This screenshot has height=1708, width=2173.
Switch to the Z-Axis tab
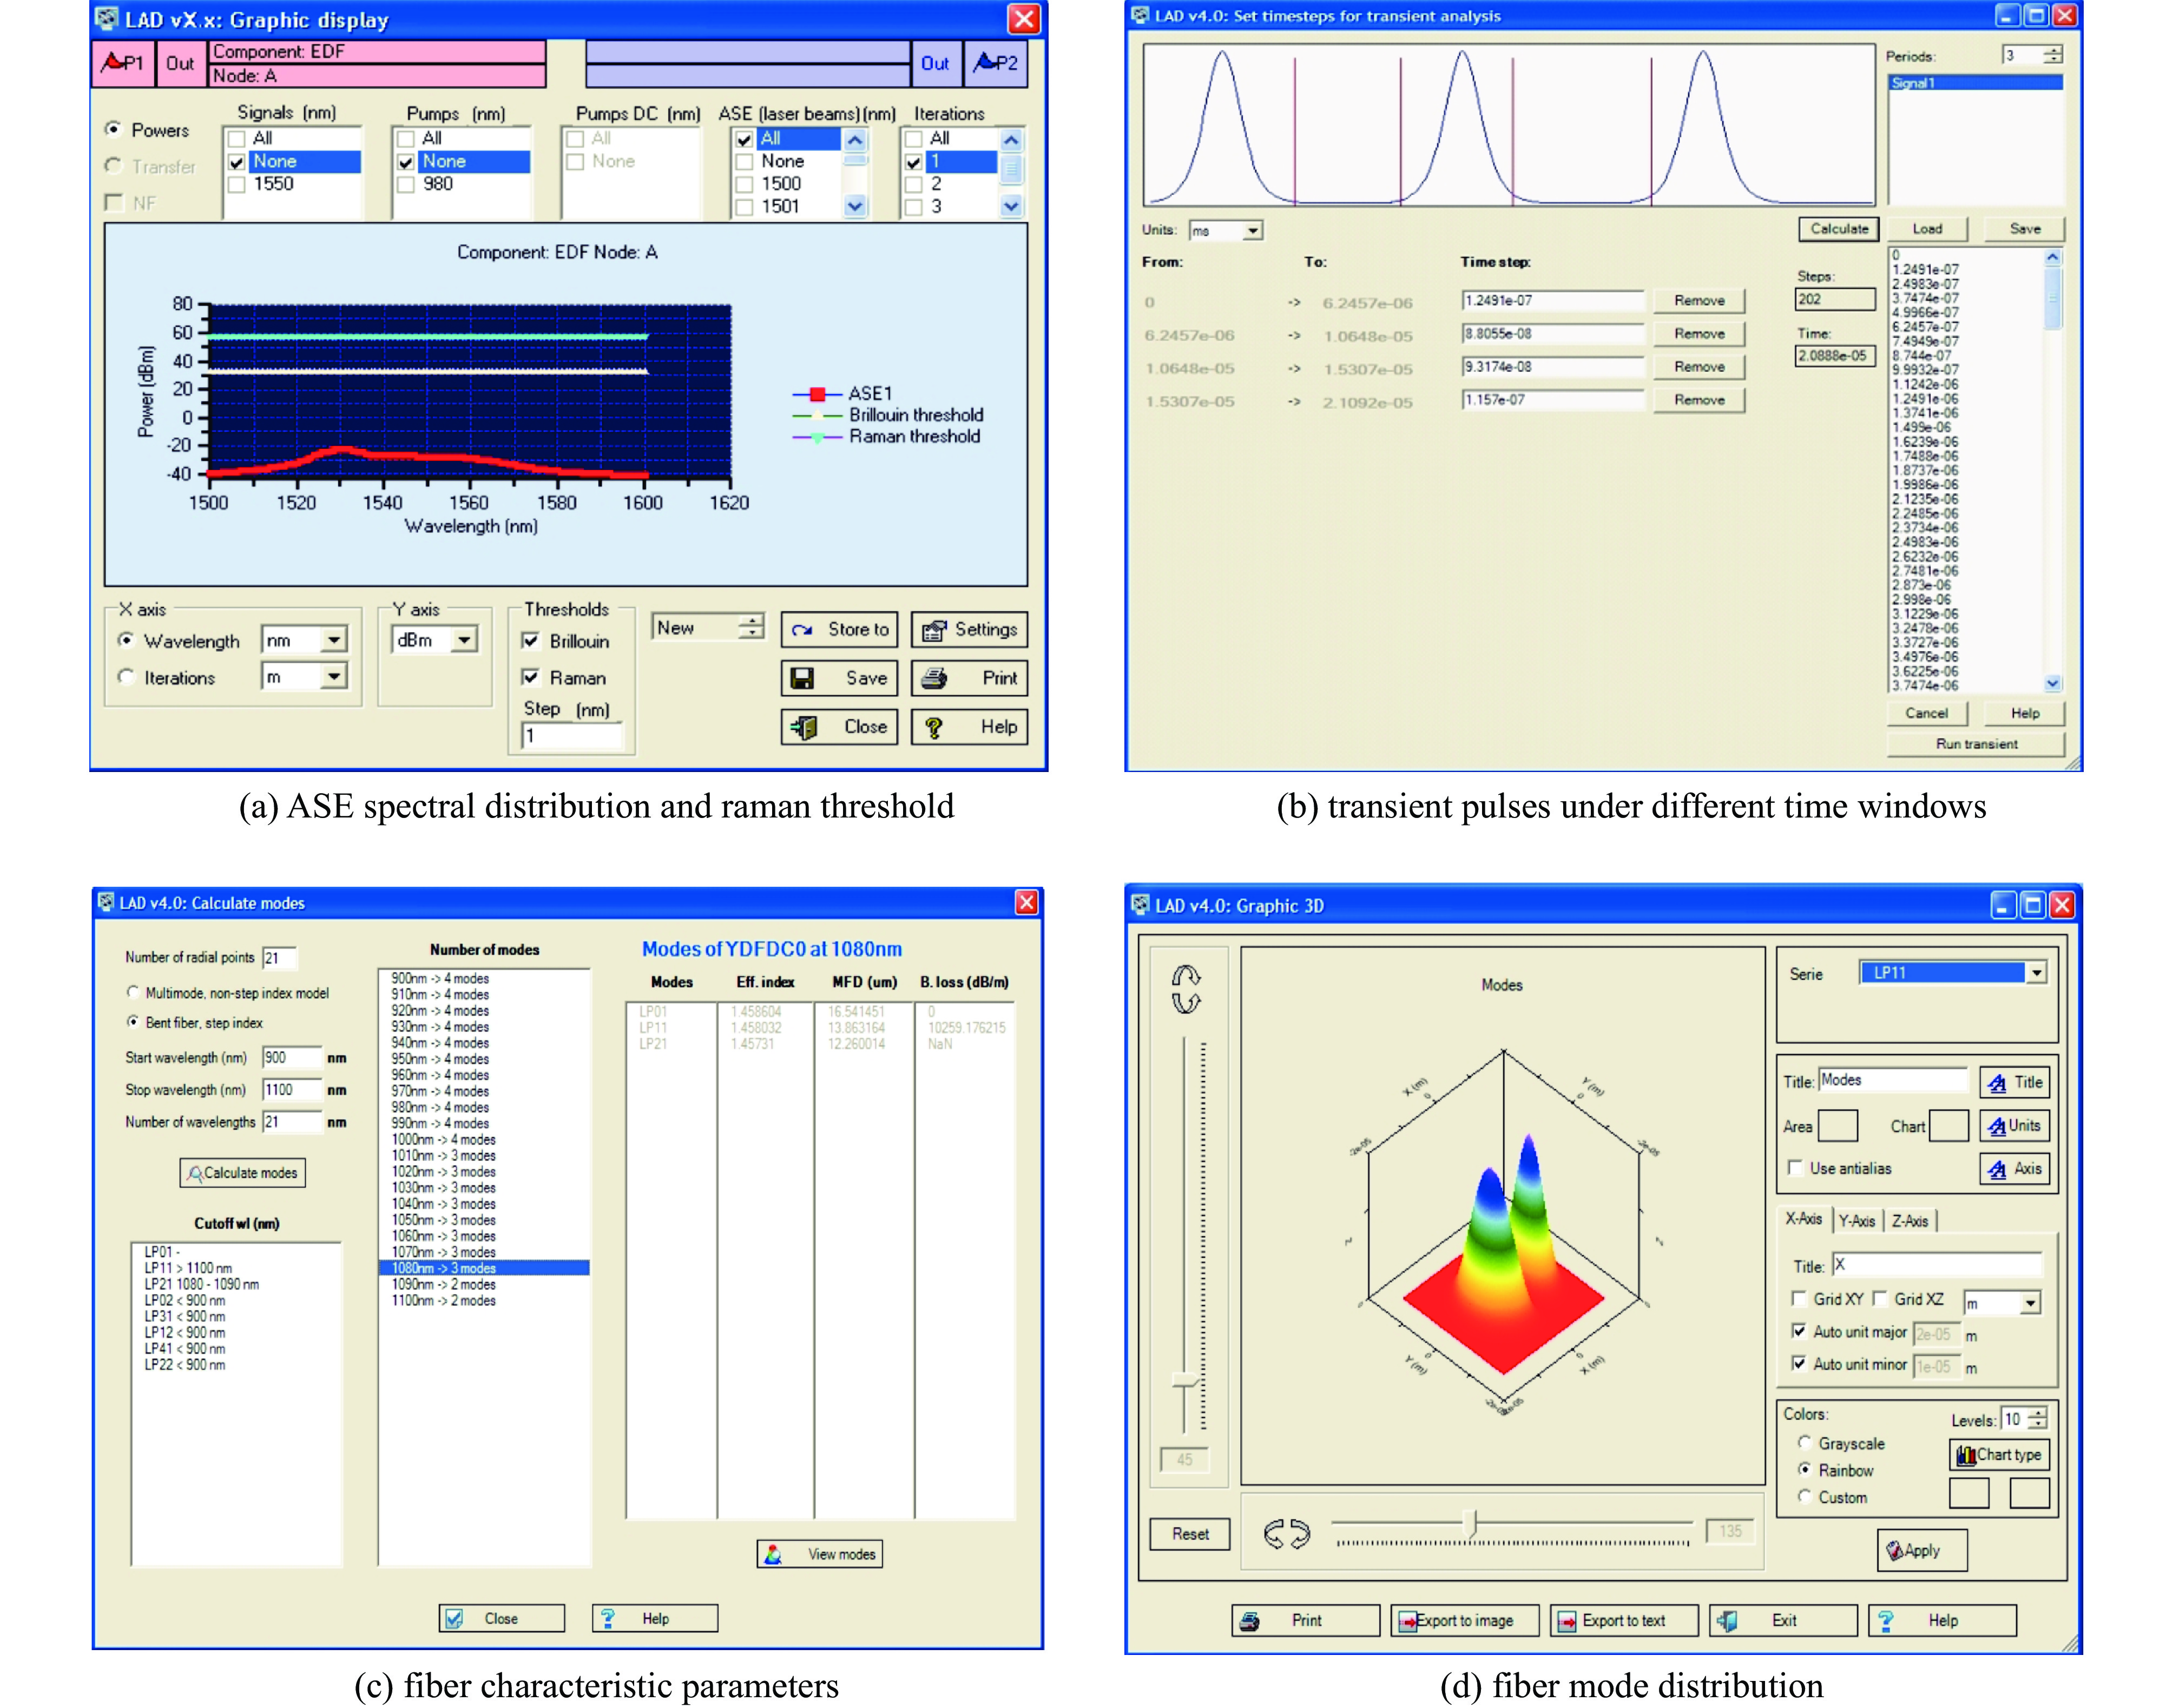click(x=1909, y=1221)
